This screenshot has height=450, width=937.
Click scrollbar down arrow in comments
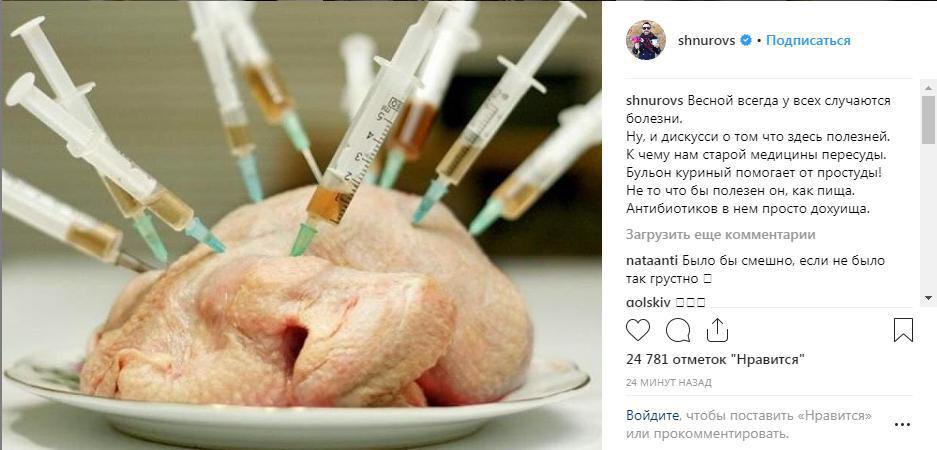928,298
